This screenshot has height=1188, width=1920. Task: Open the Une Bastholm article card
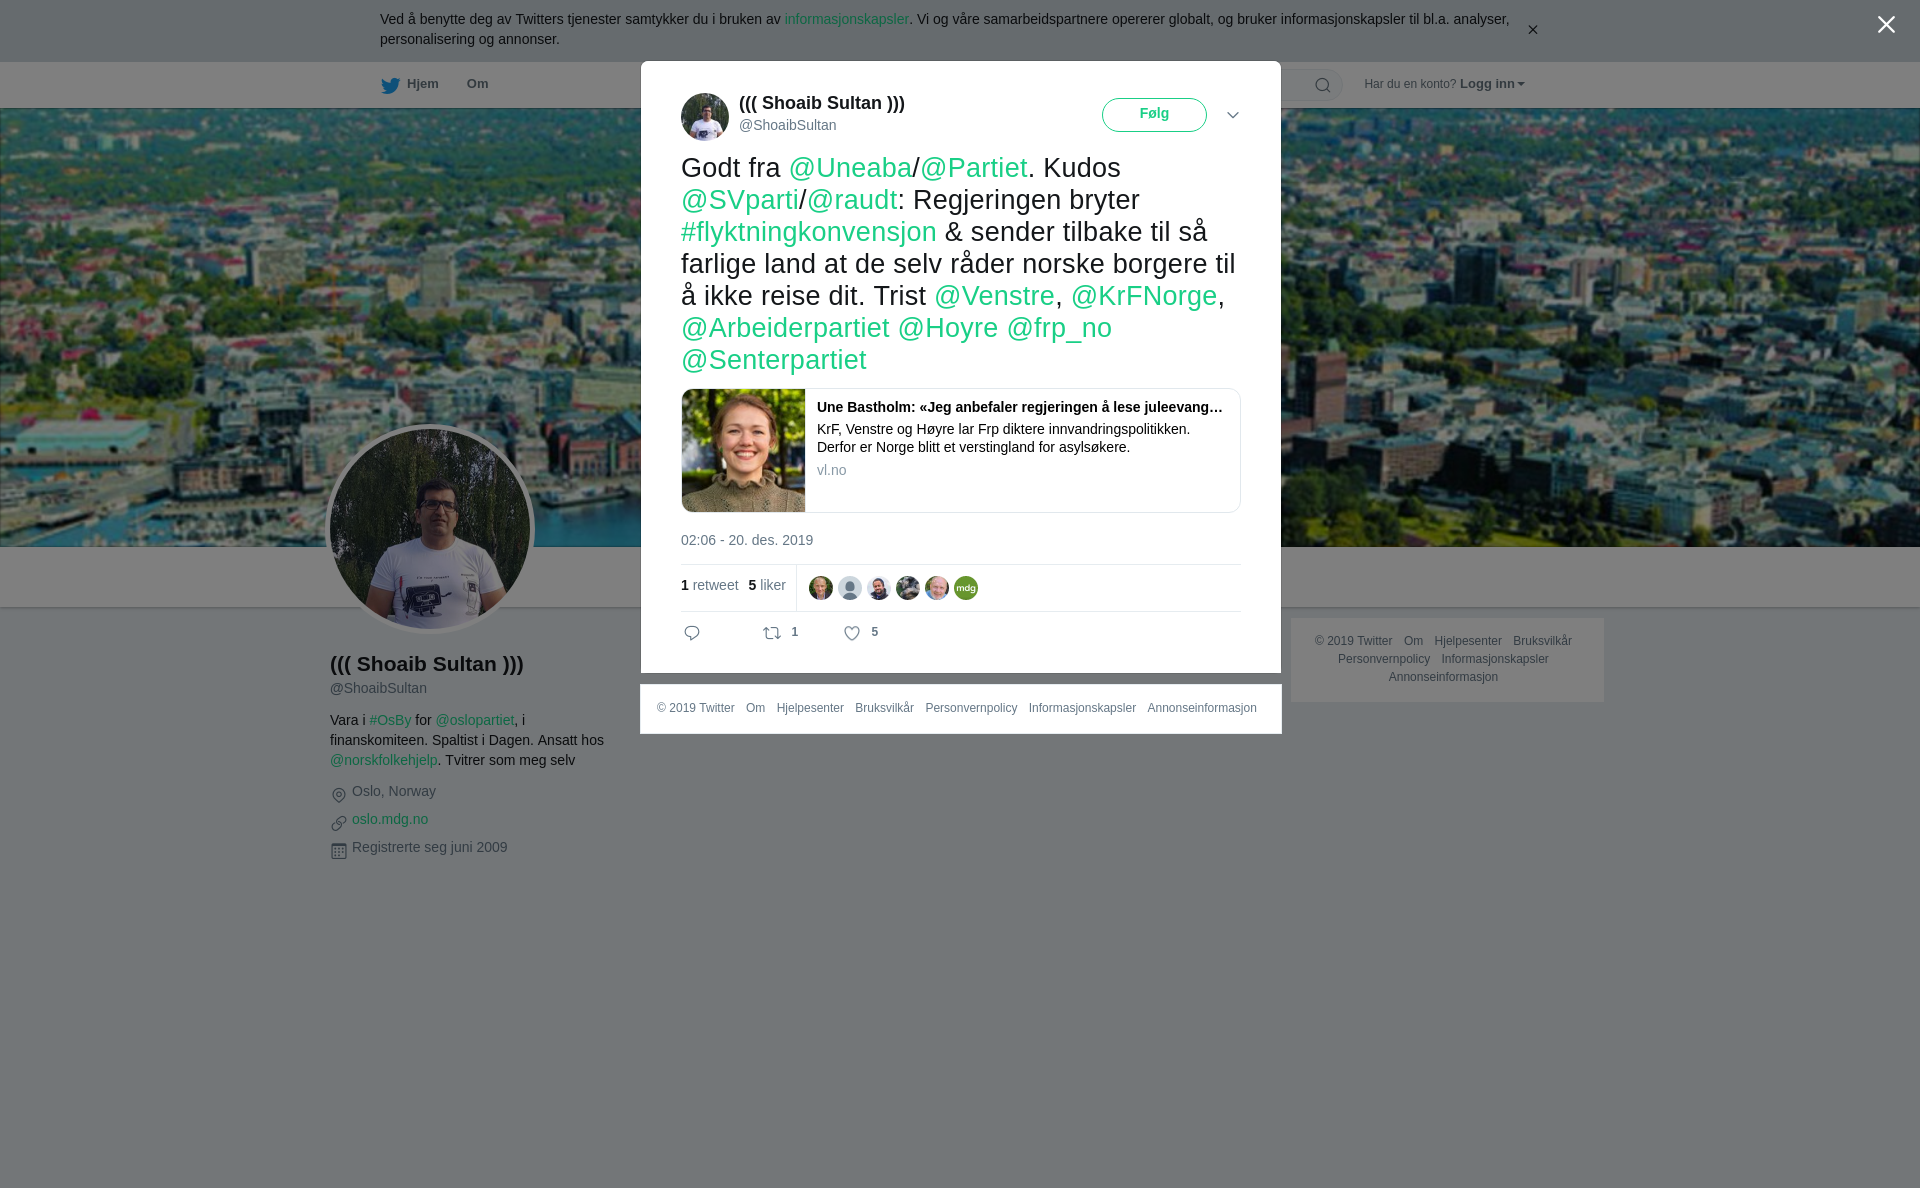coord(961,450)
